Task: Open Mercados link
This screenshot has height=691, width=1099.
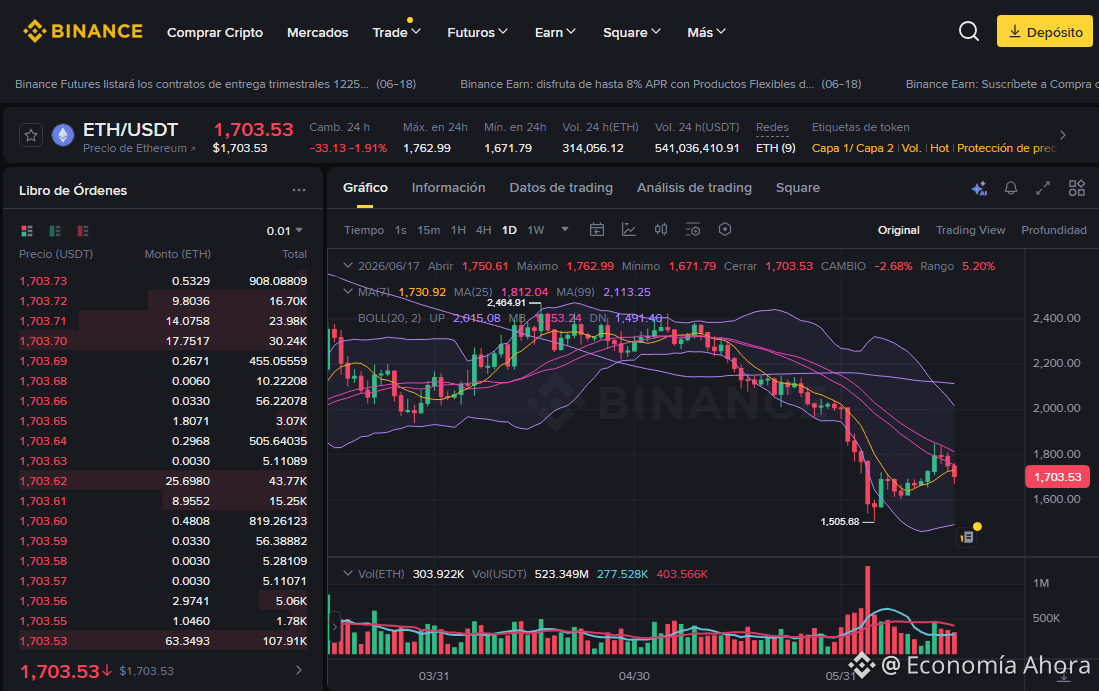Action: click(318, 32)
